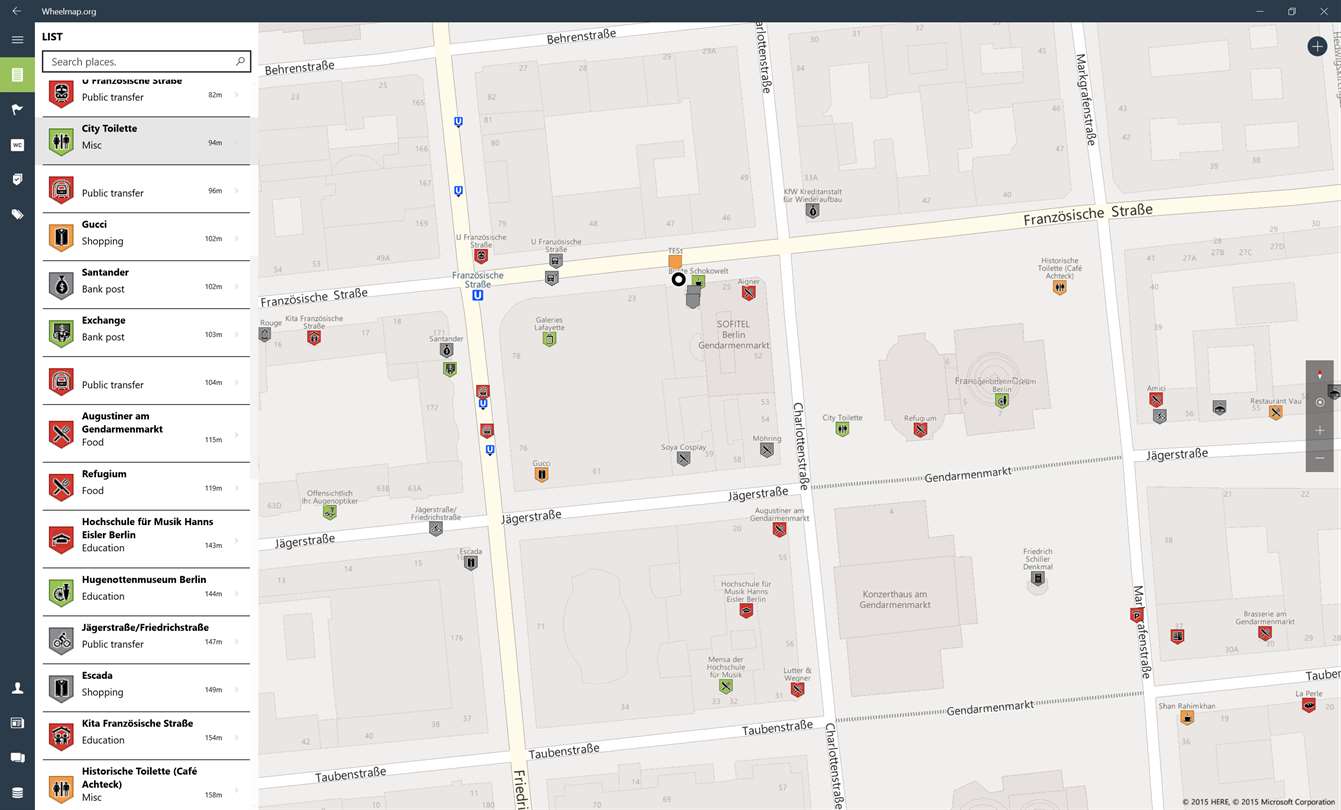Select the Kita Französische Straße map marker

pos(314,338)
